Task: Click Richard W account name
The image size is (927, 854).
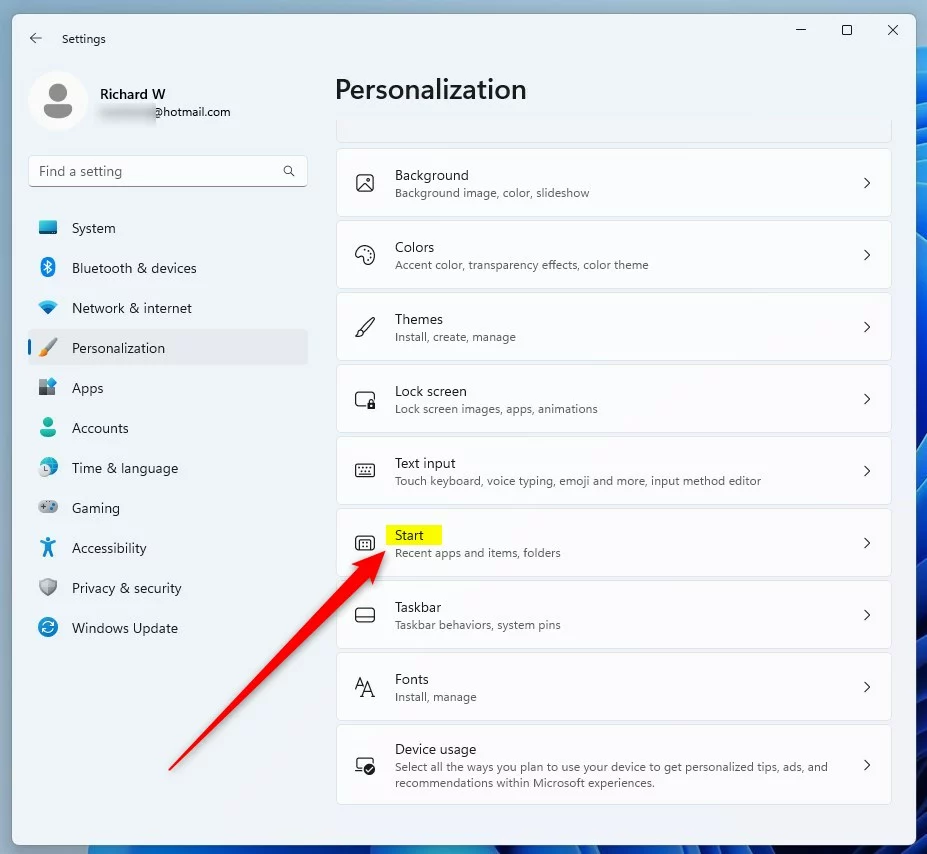Action: 132,94
